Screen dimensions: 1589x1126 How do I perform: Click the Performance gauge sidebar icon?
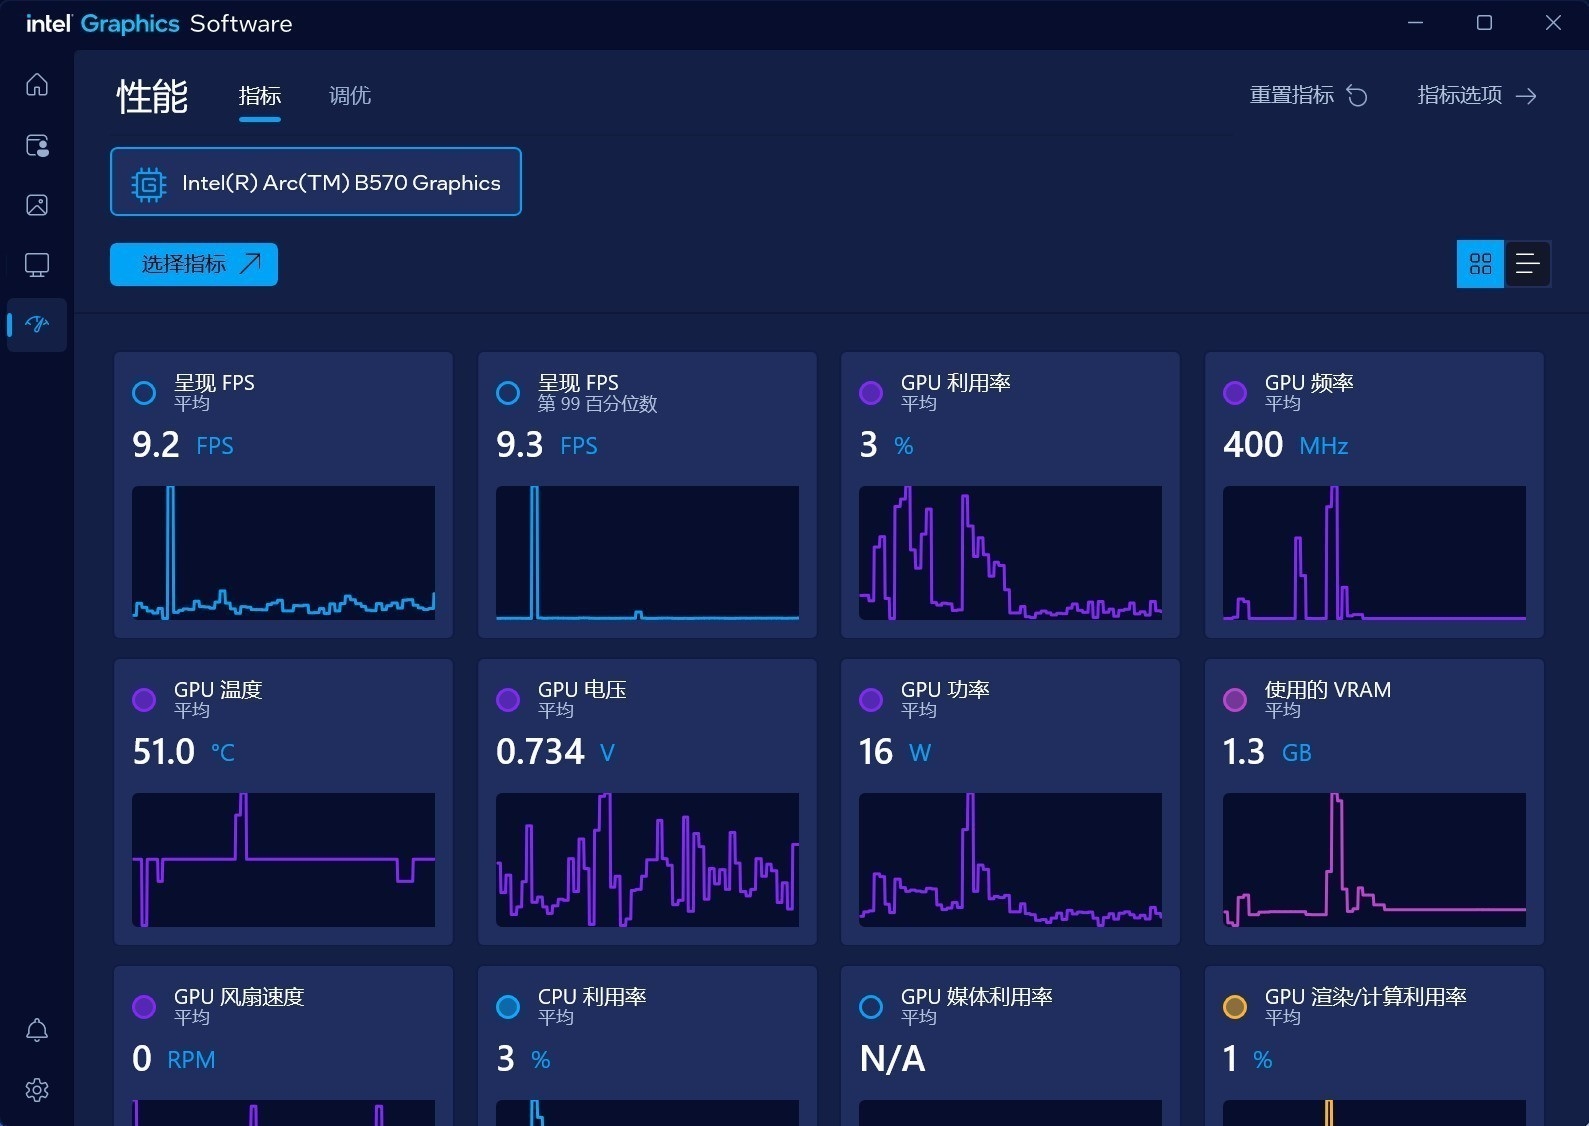37,324
